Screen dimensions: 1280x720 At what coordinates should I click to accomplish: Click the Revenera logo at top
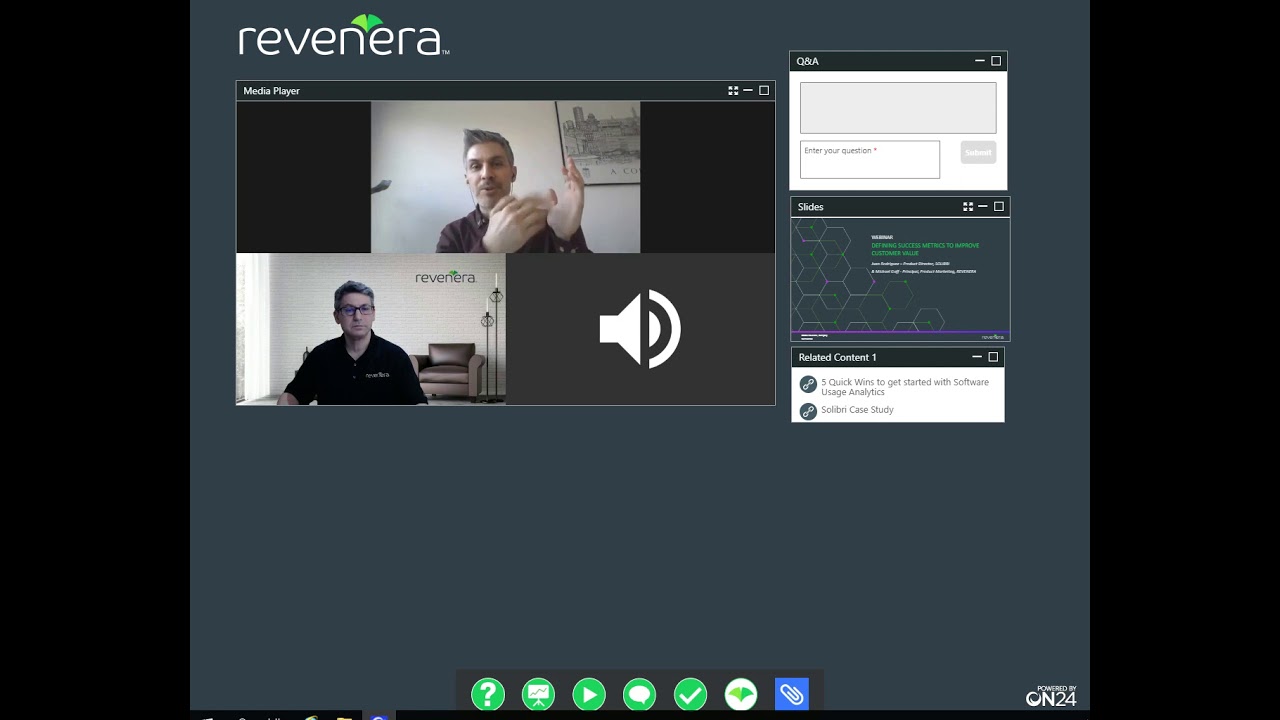[343, 36]
